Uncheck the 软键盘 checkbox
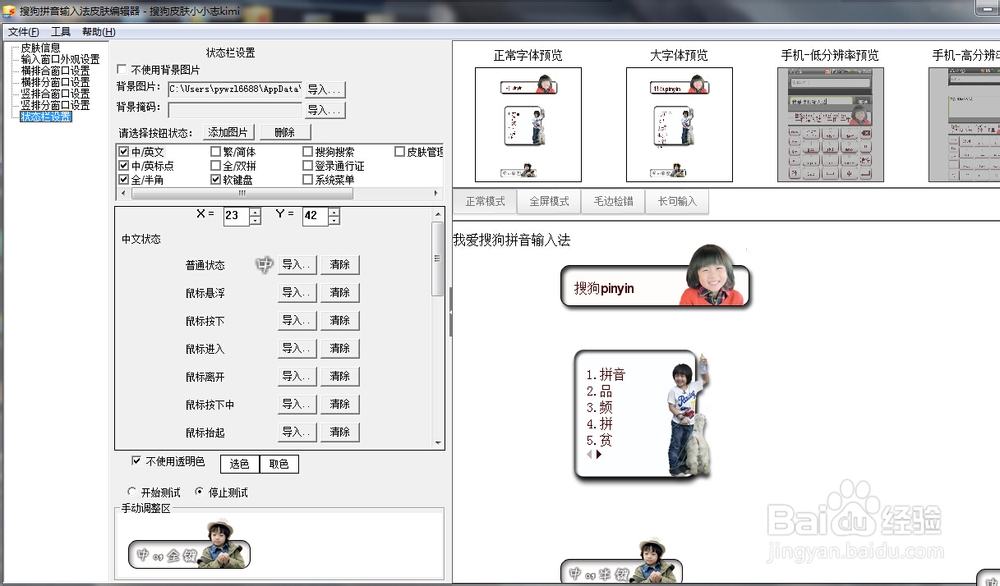The width and height of the screenshot is (1000, 586). pos(216,180)
